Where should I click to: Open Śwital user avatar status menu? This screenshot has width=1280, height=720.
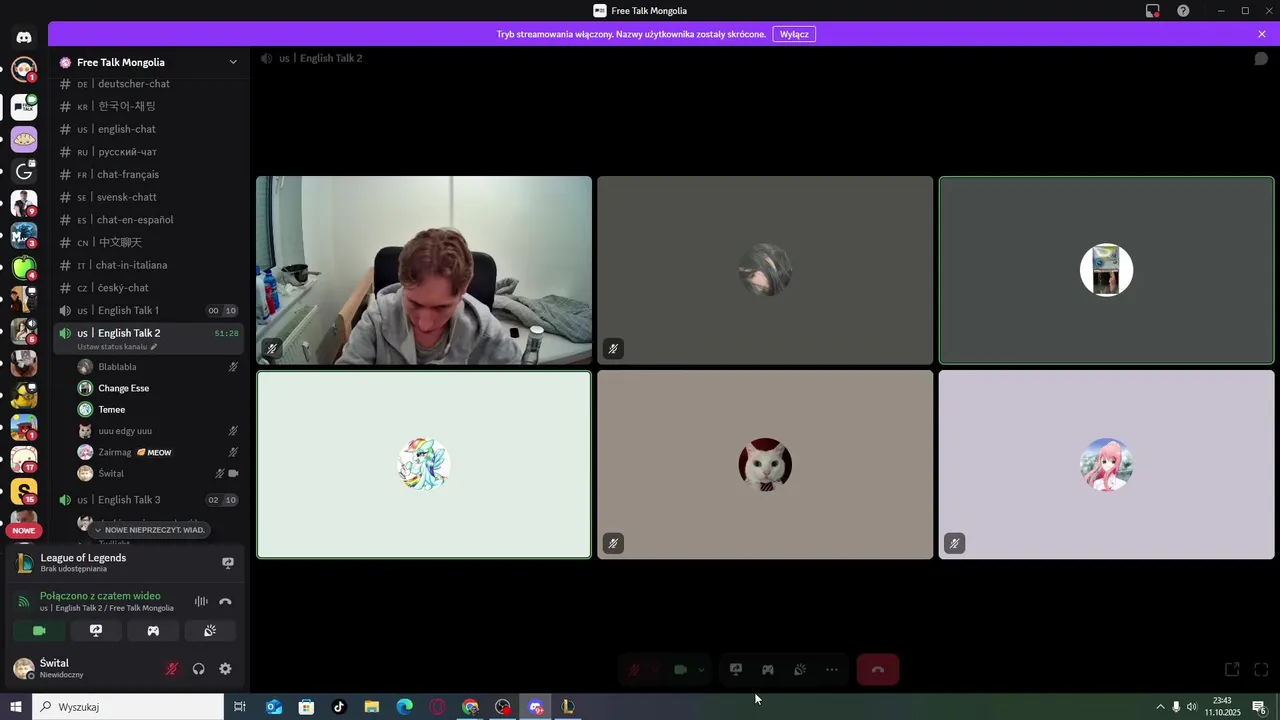pos(24,668)
